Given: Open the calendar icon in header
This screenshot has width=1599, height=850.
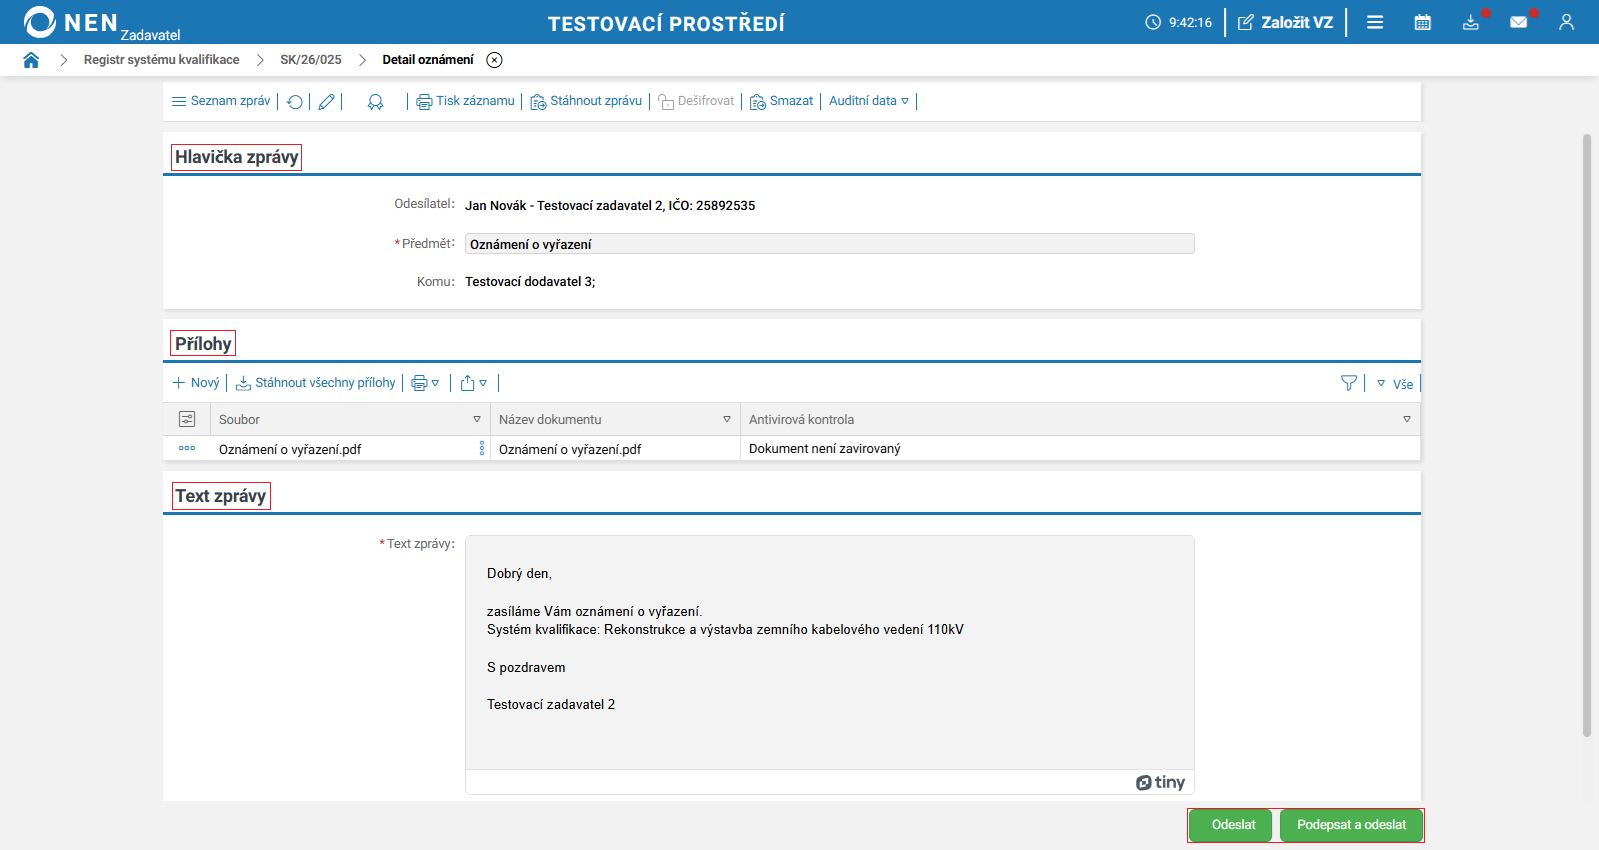Looking at the screenshot, I should pos(1423,22).
